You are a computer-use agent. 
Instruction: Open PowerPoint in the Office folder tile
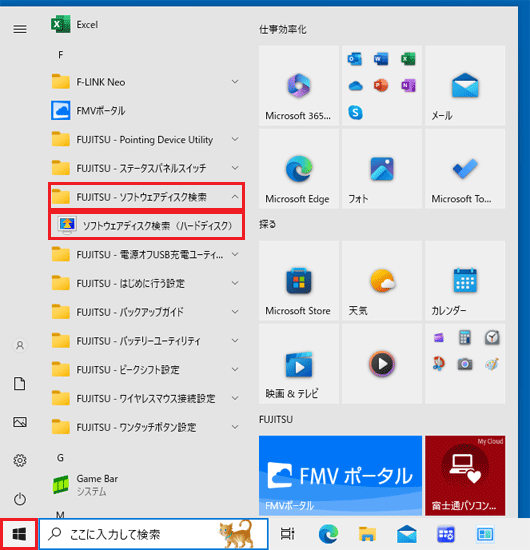tap(381, 86)
